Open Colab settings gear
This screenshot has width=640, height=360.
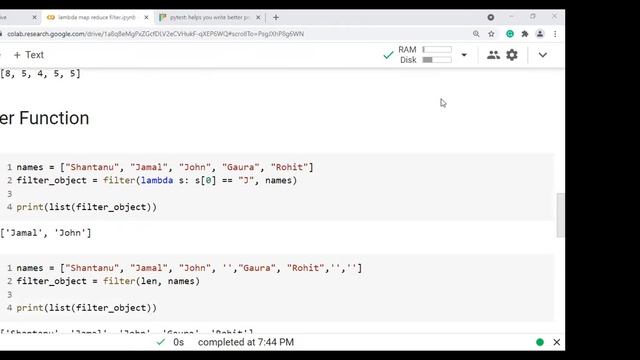pos(512,55)
